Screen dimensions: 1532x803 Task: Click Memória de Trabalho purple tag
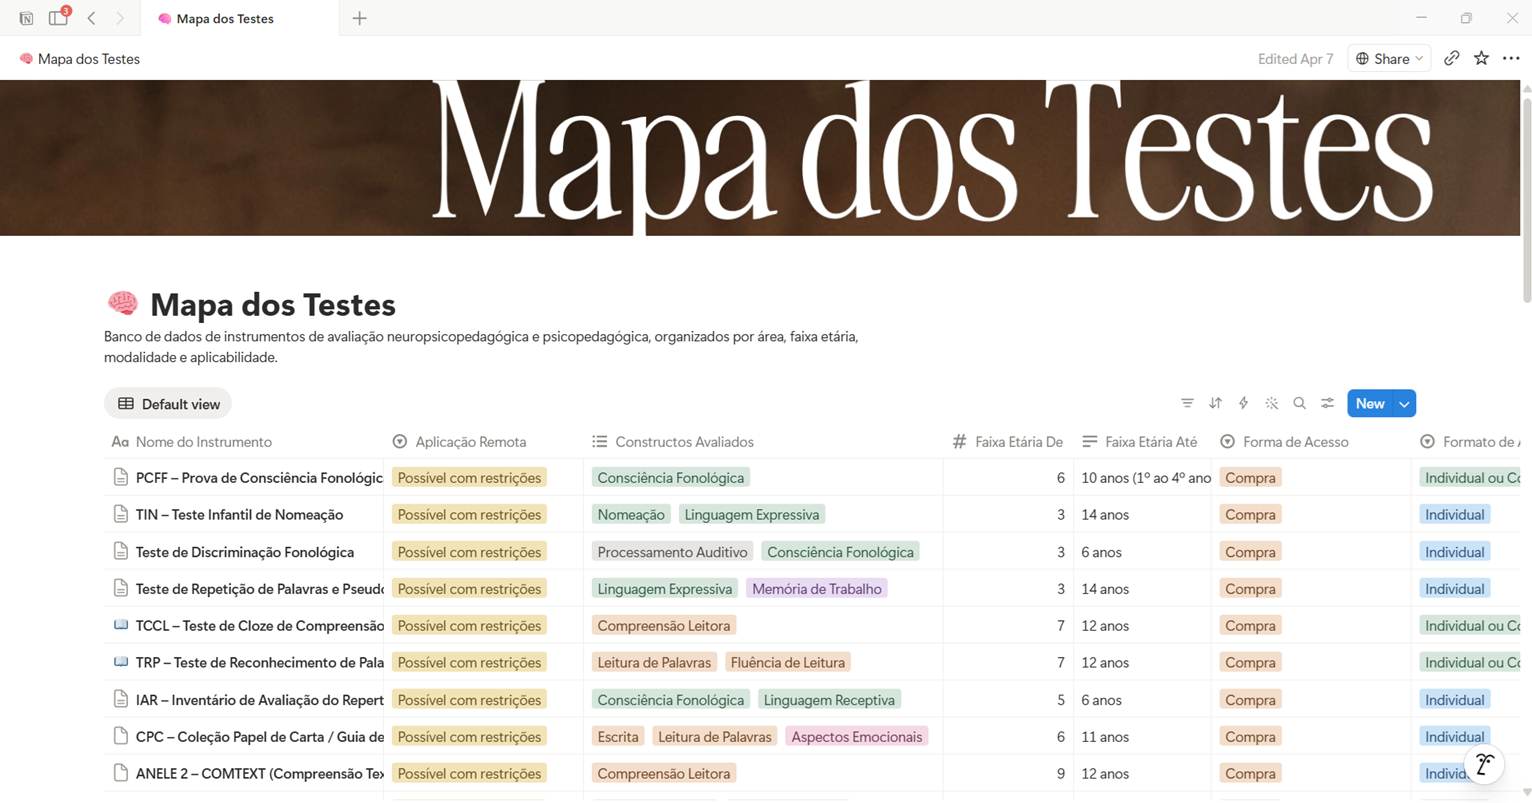click(x=817, y=589)
